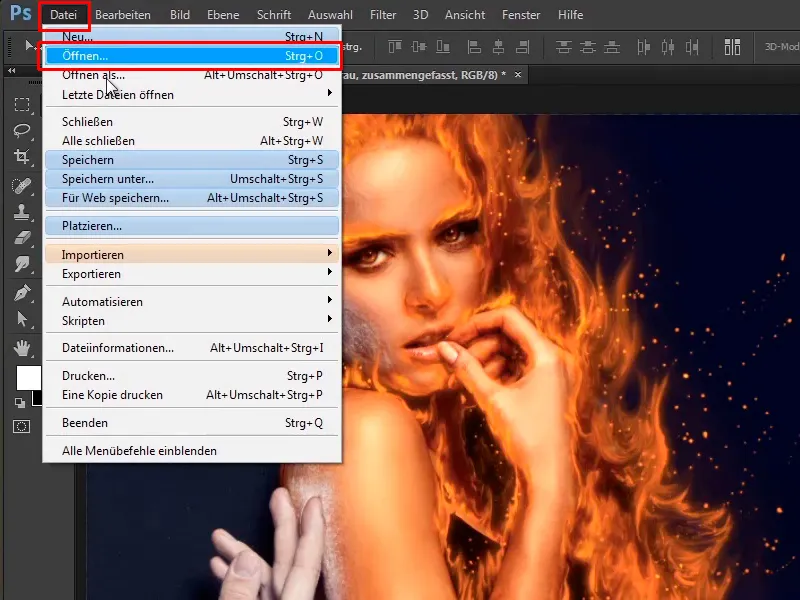Click the Photoshop Ps logo
The image size is (800, 600).
[x=20, y=13]
